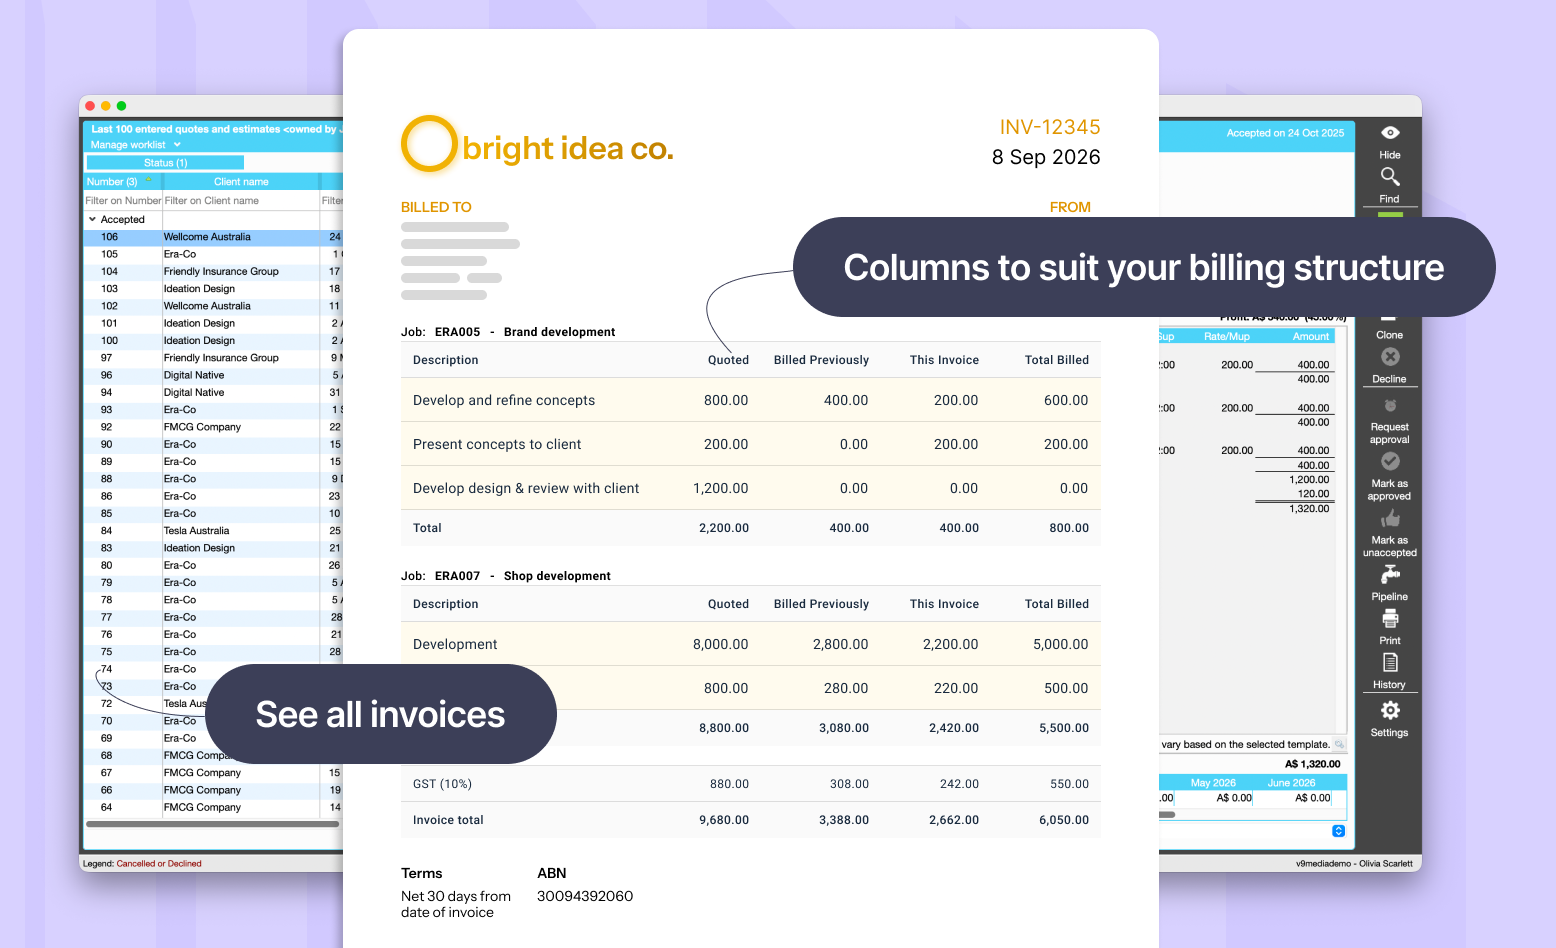Click the Filter on Number field

click(x=123, y=201)
